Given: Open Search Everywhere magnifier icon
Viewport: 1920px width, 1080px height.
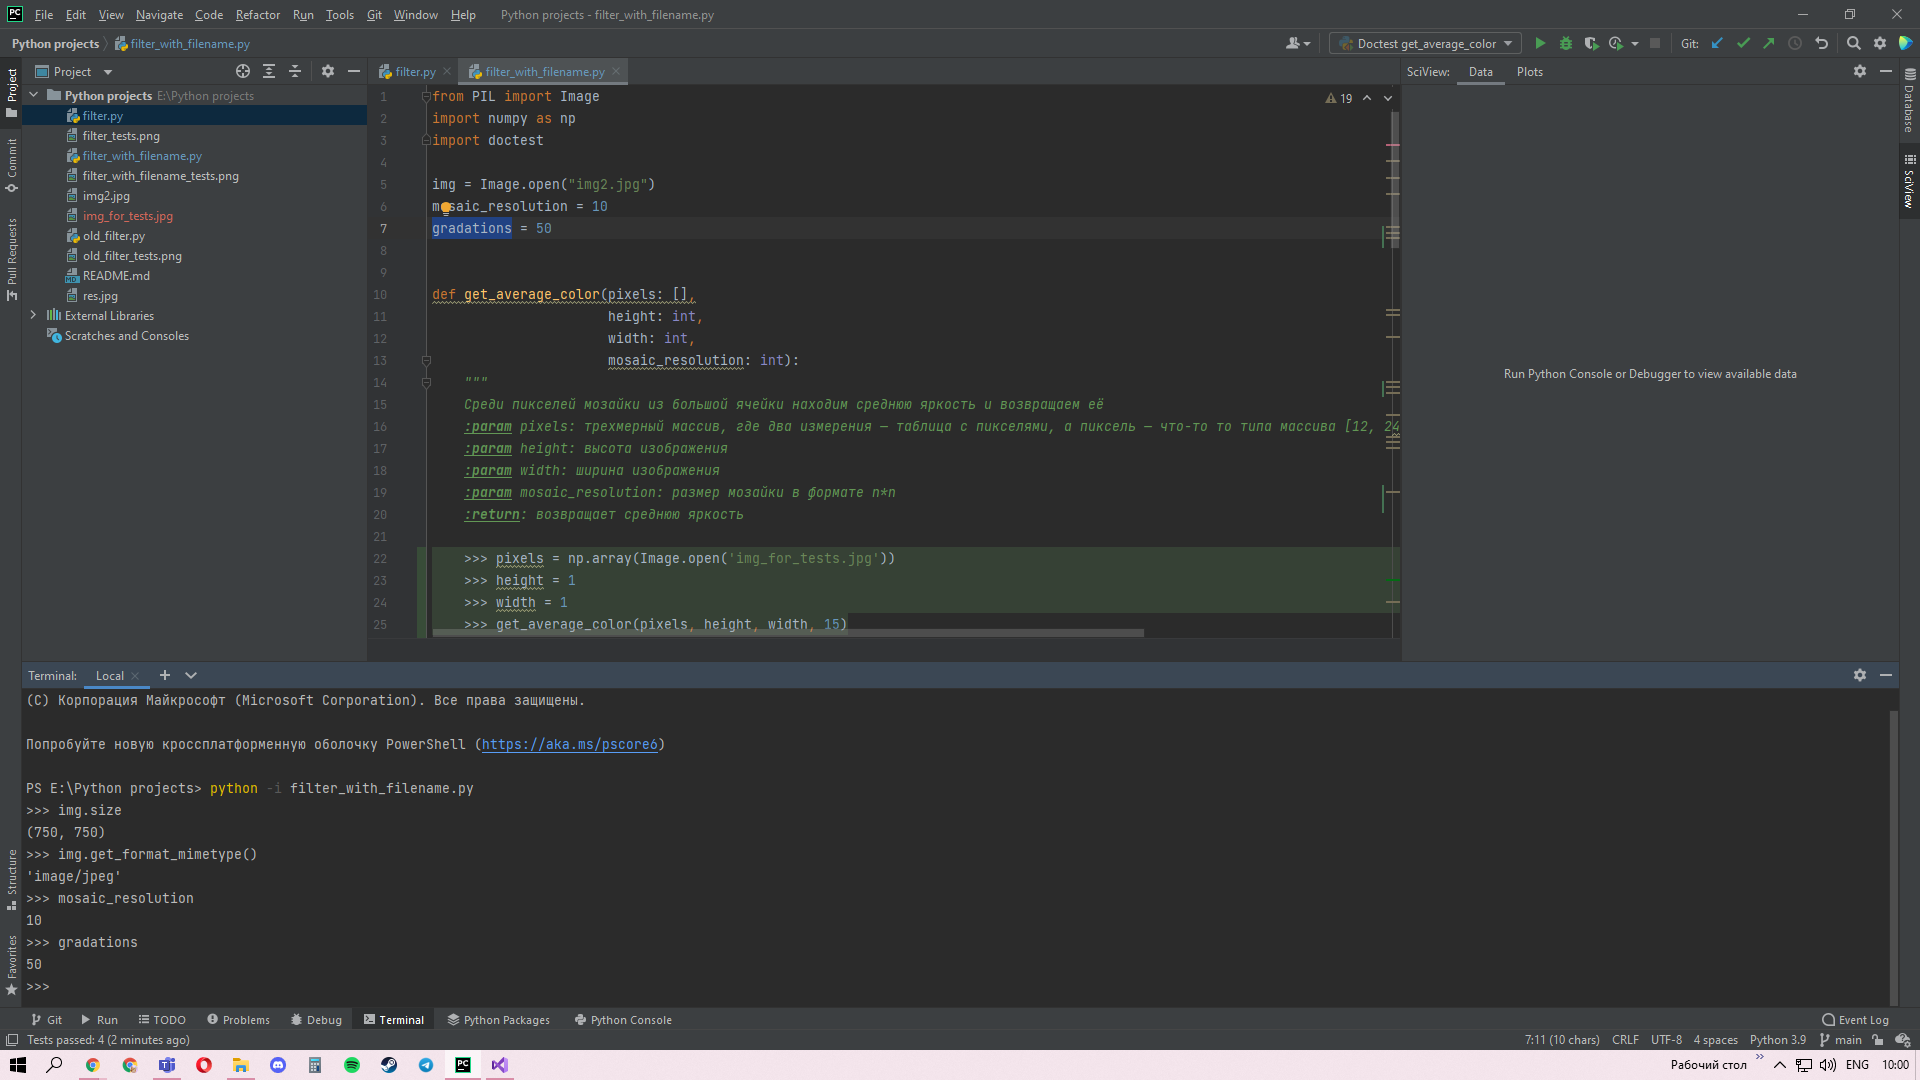Looking at the screenshot, I should tap(1853, 43).
